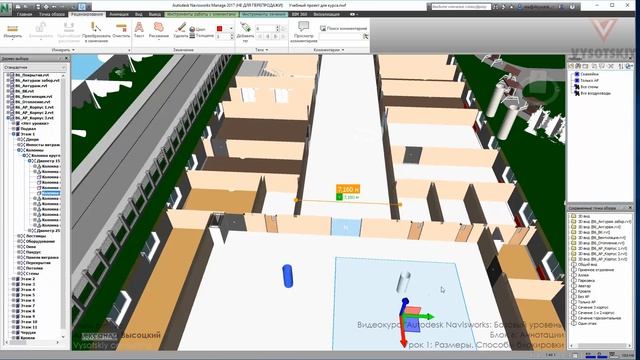Select the Все воздуховоды search set

[595, 93]
